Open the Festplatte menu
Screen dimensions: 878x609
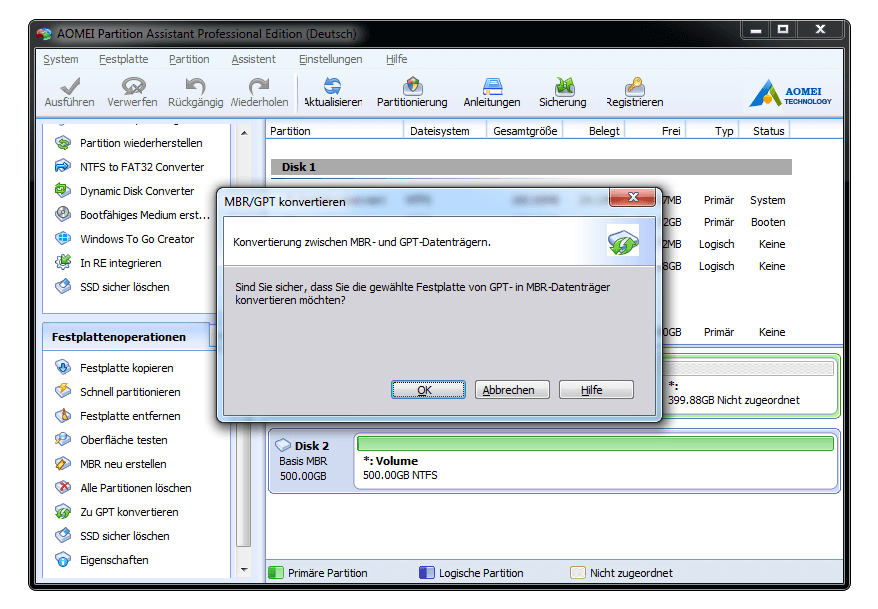point(124,59)
